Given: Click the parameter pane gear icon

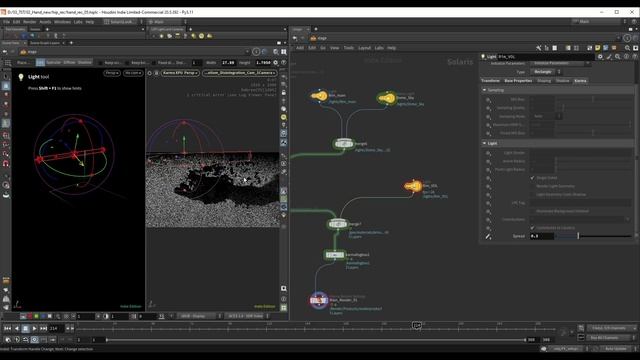Looking at the screenshot, I should point(600,57).
